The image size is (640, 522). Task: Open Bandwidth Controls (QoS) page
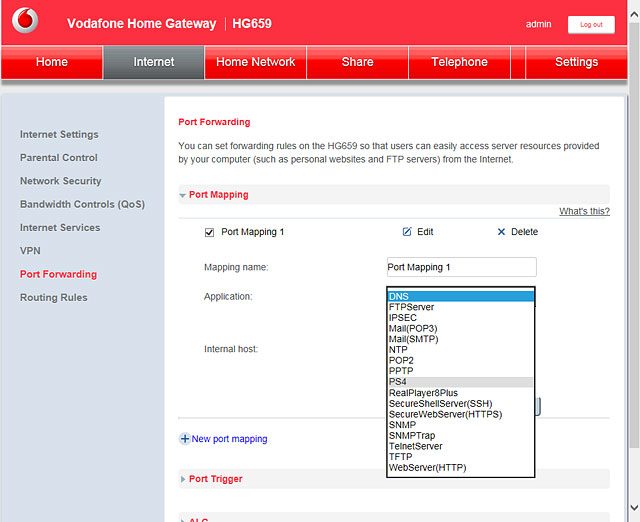click(x=82, y=204)
